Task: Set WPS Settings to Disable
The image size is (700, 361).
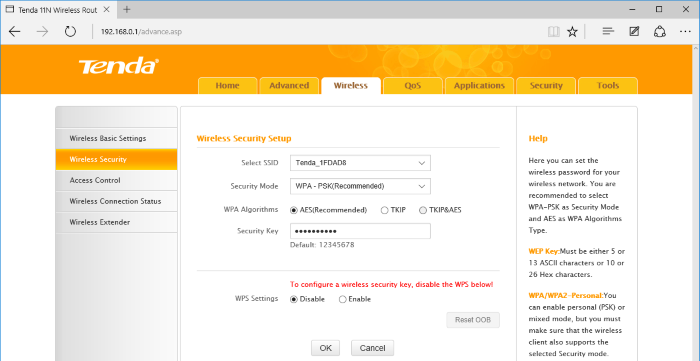Action: 293,299
